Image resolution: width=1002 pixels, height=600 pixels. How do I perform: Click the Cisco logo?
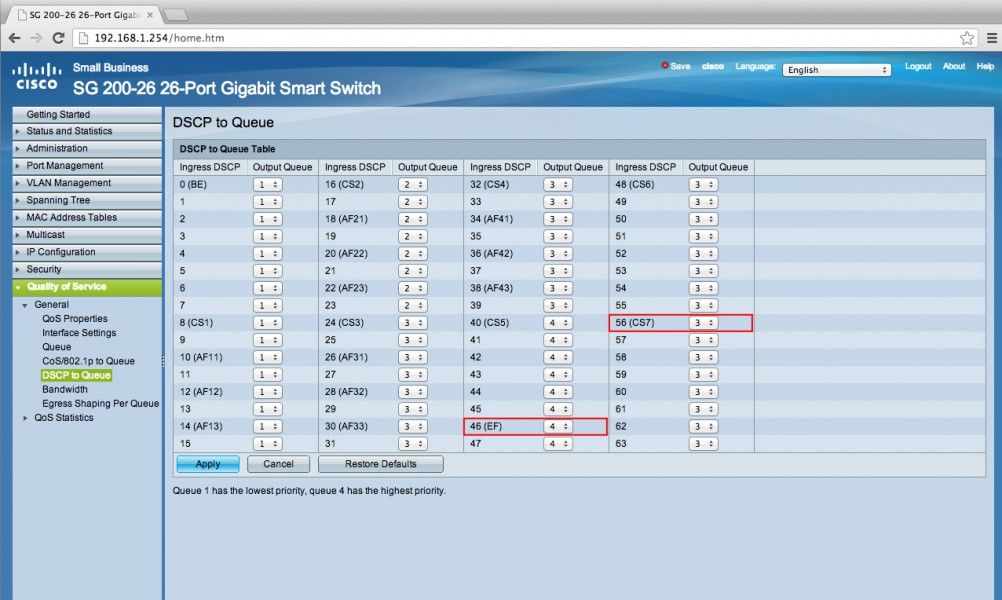click(35, 77)
